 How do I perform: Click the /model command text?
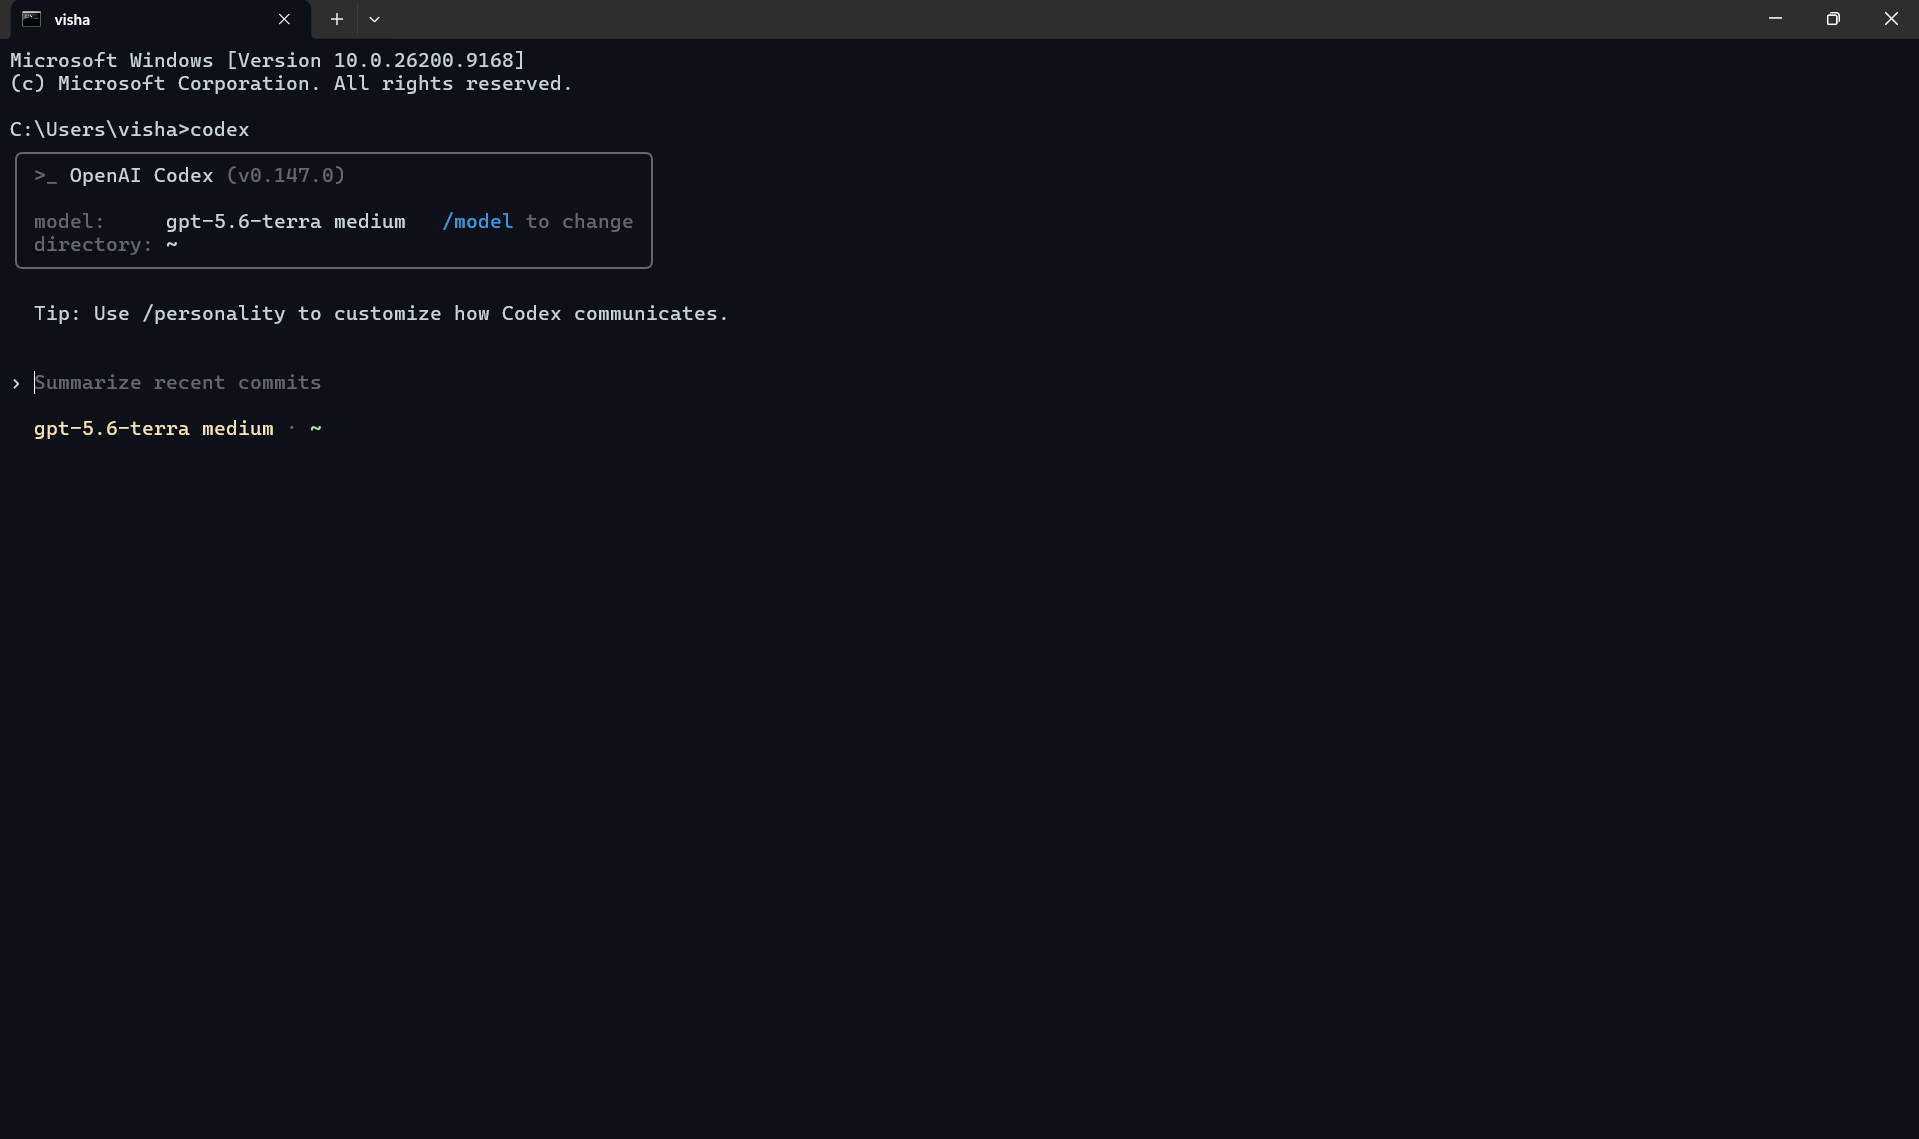[x=478, y=221]
